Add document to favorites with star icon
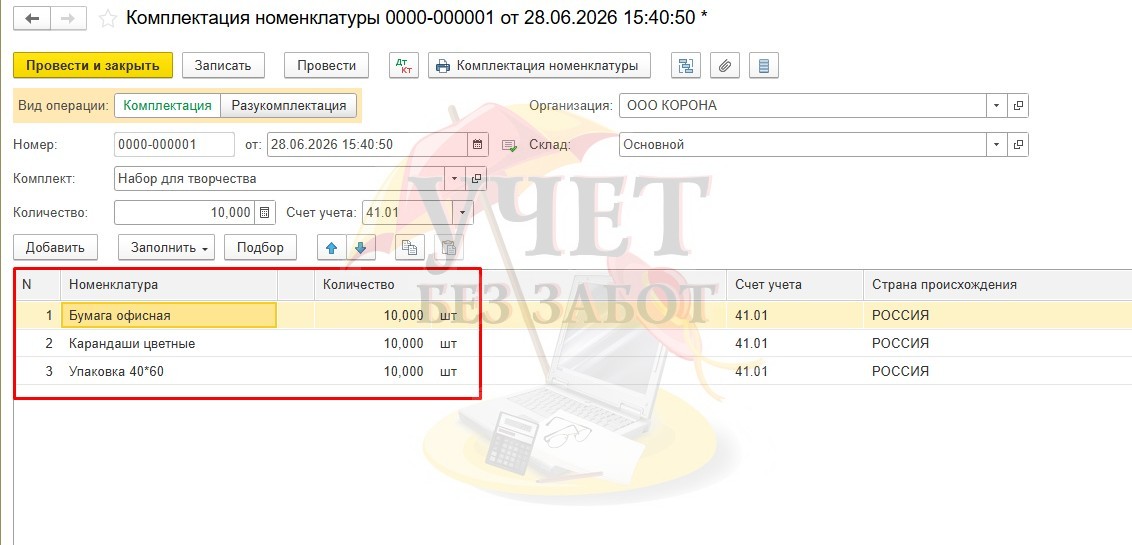The height and width of the screenshot is (545, 1132). point(108,19)
